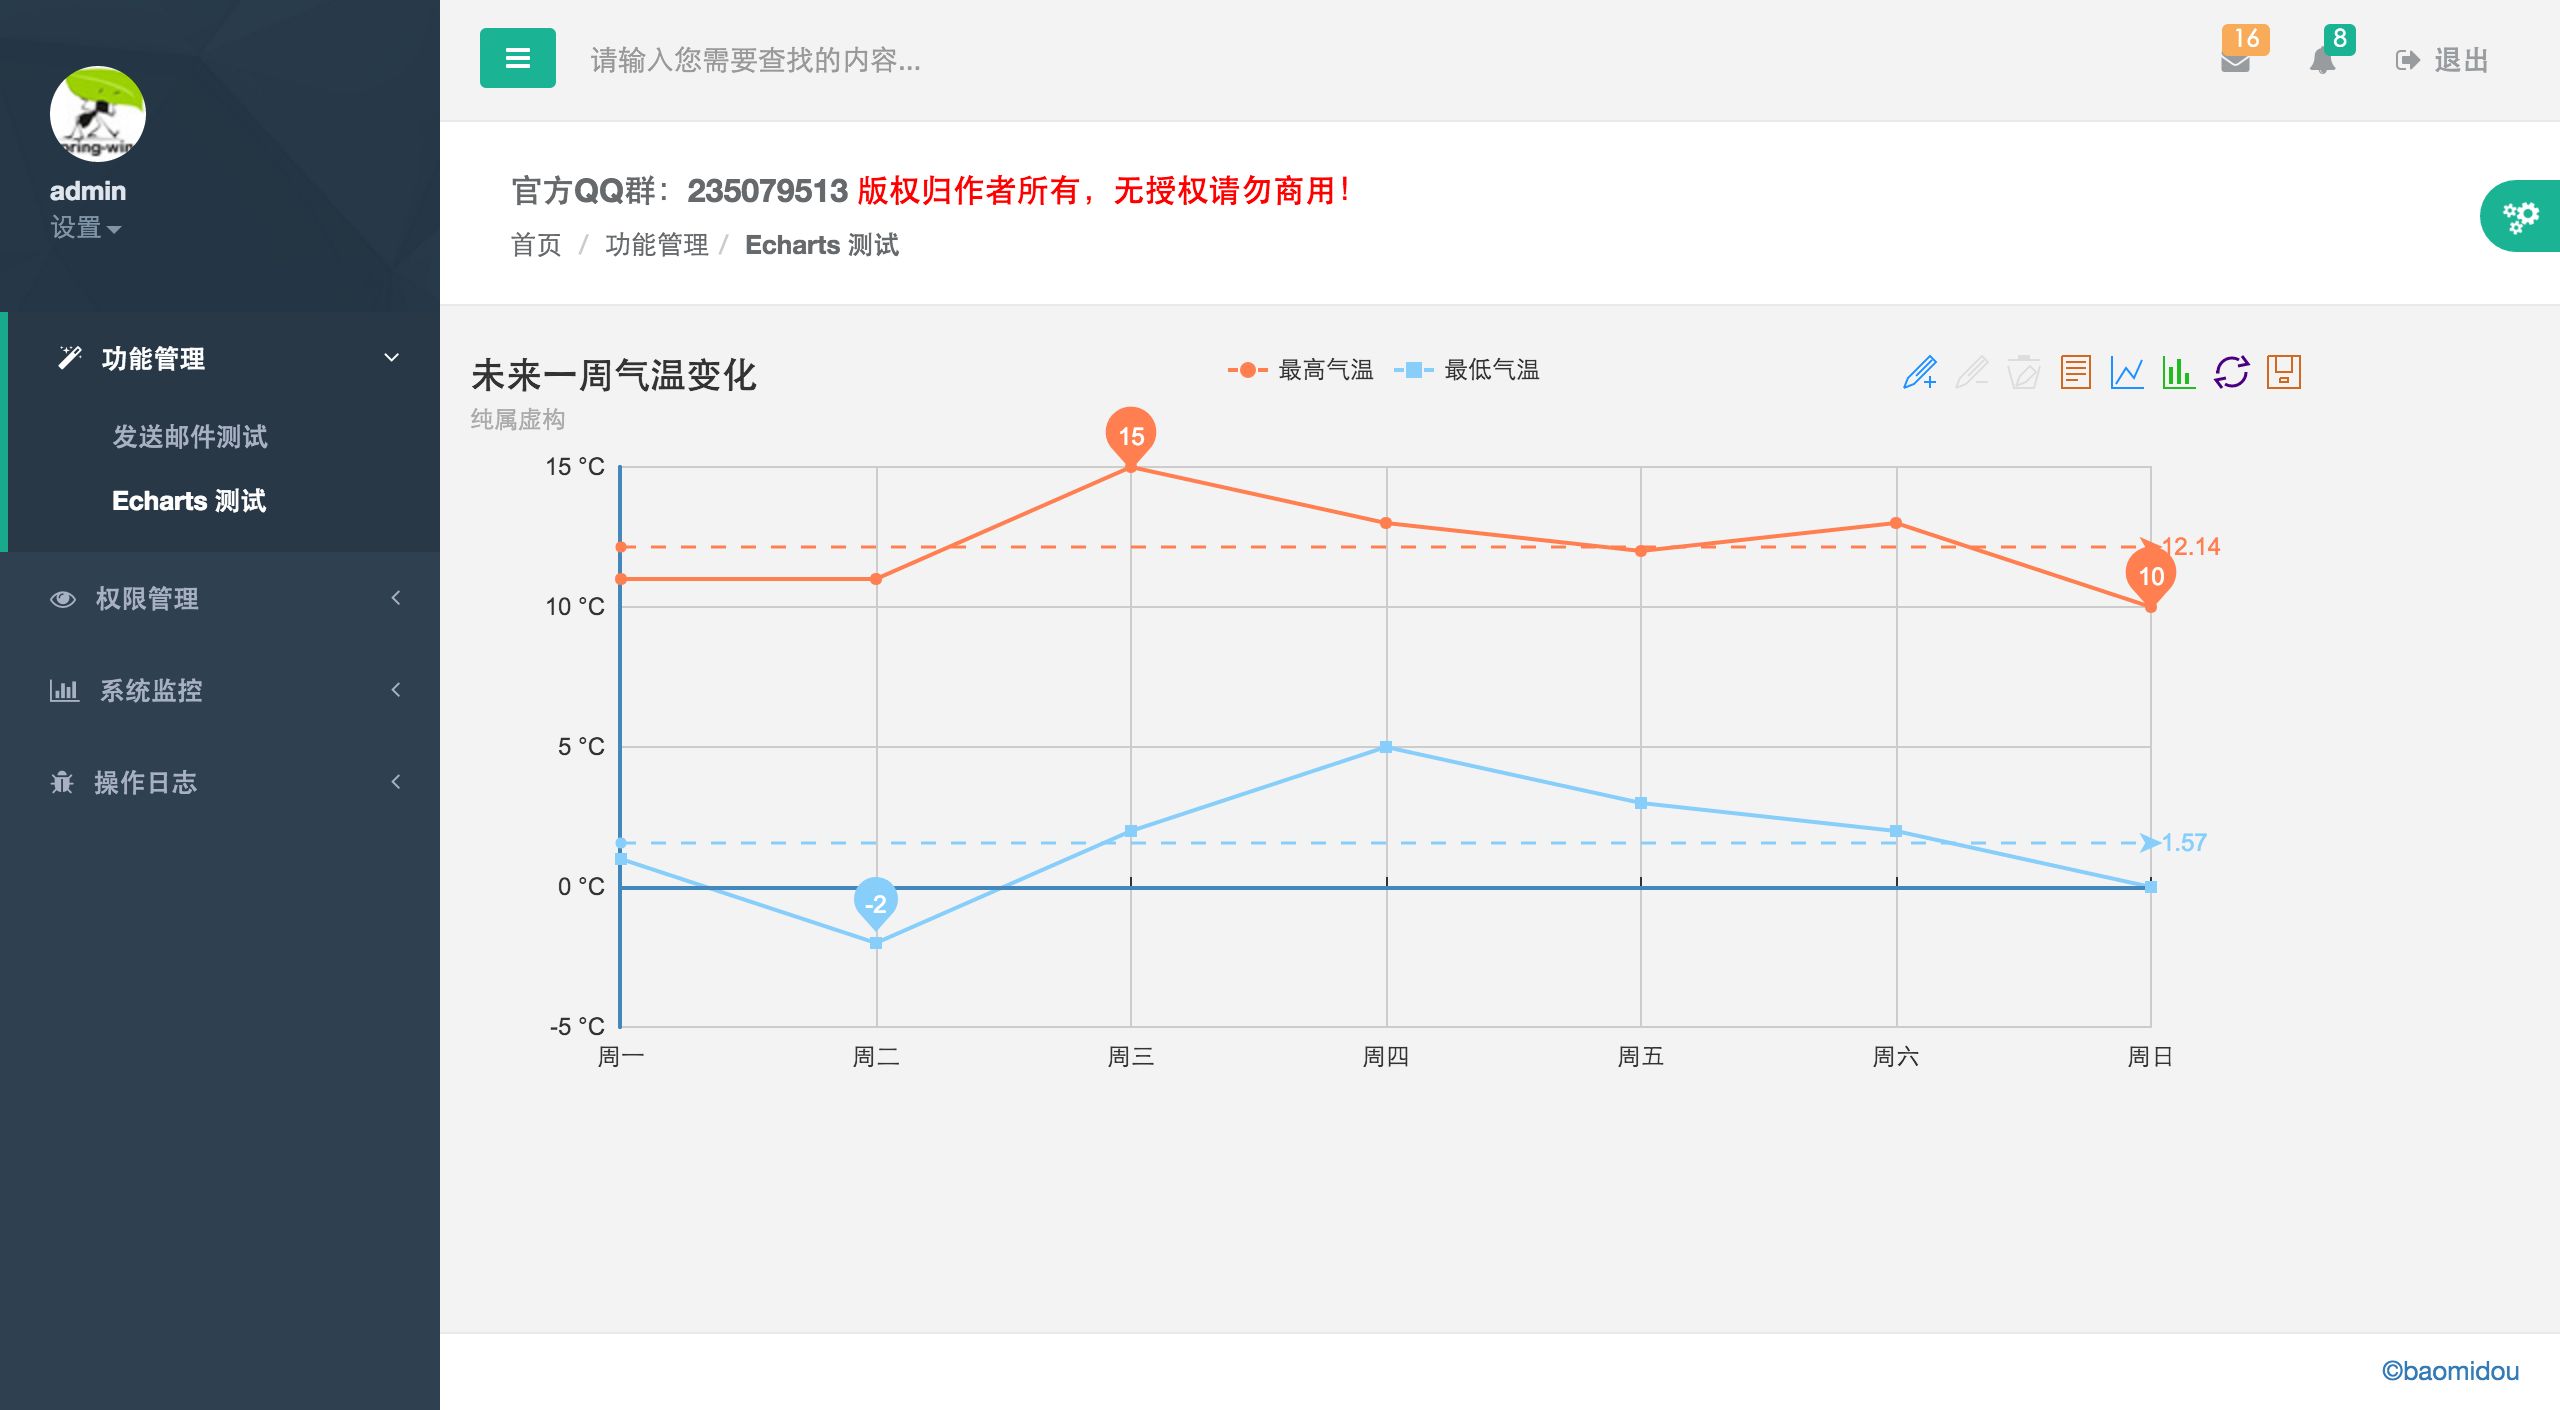Open the 设置 dropdown under admin
The height and width of the screenshot is (1410, 2560).
pyautogui.click(x=86, y=228)
